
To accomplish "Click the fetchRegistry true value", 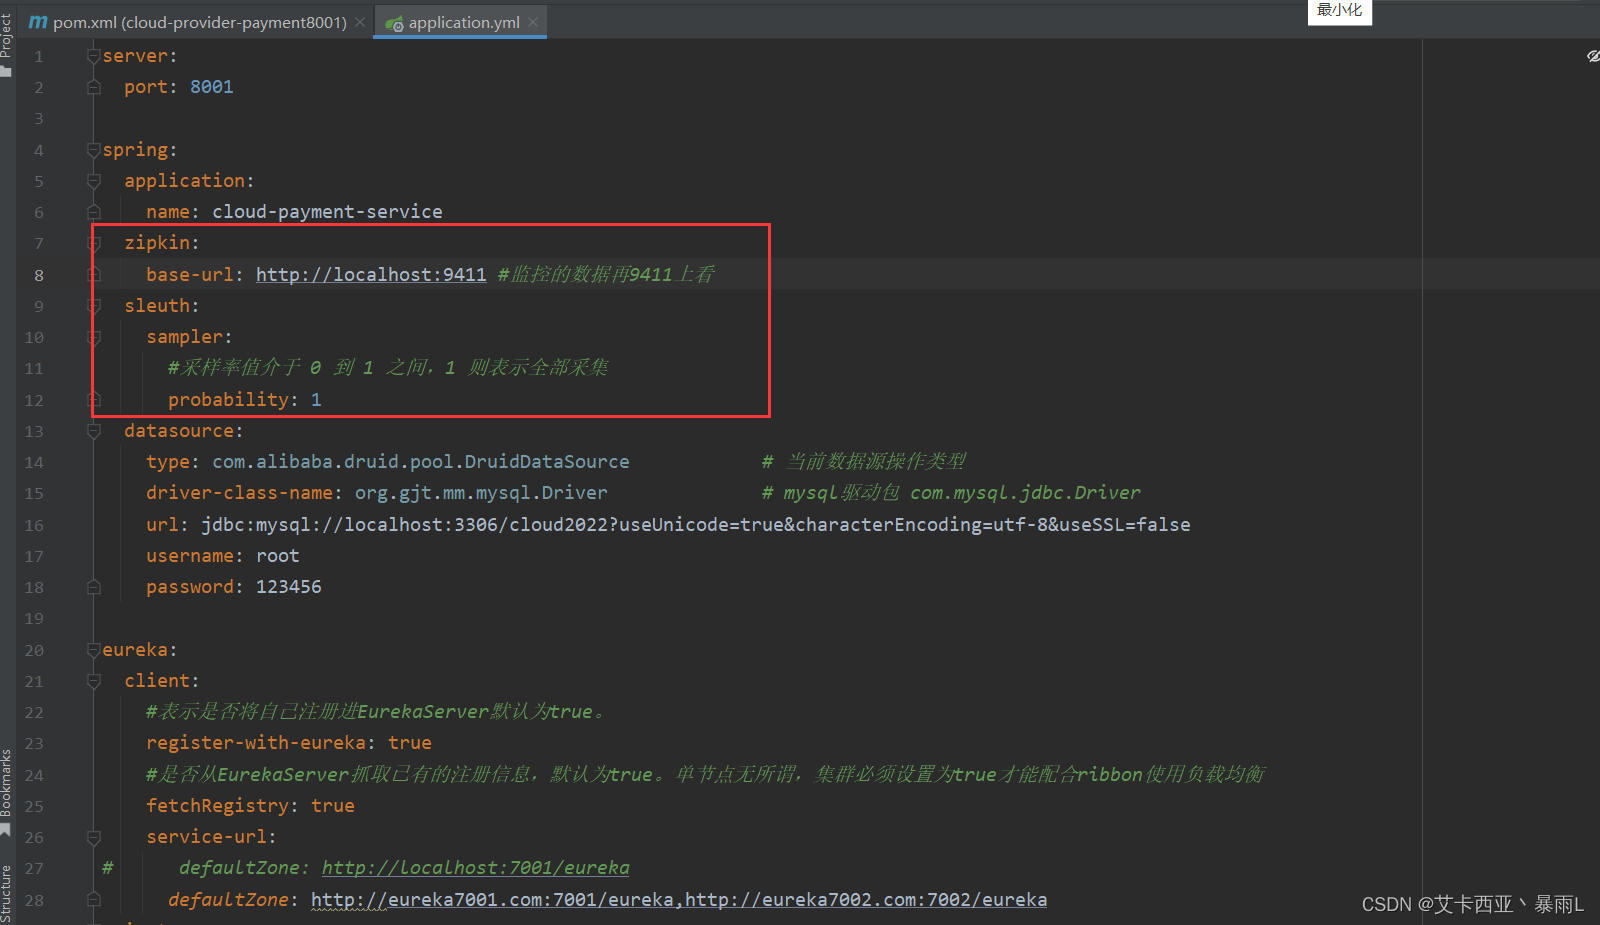I will (333, 806).
